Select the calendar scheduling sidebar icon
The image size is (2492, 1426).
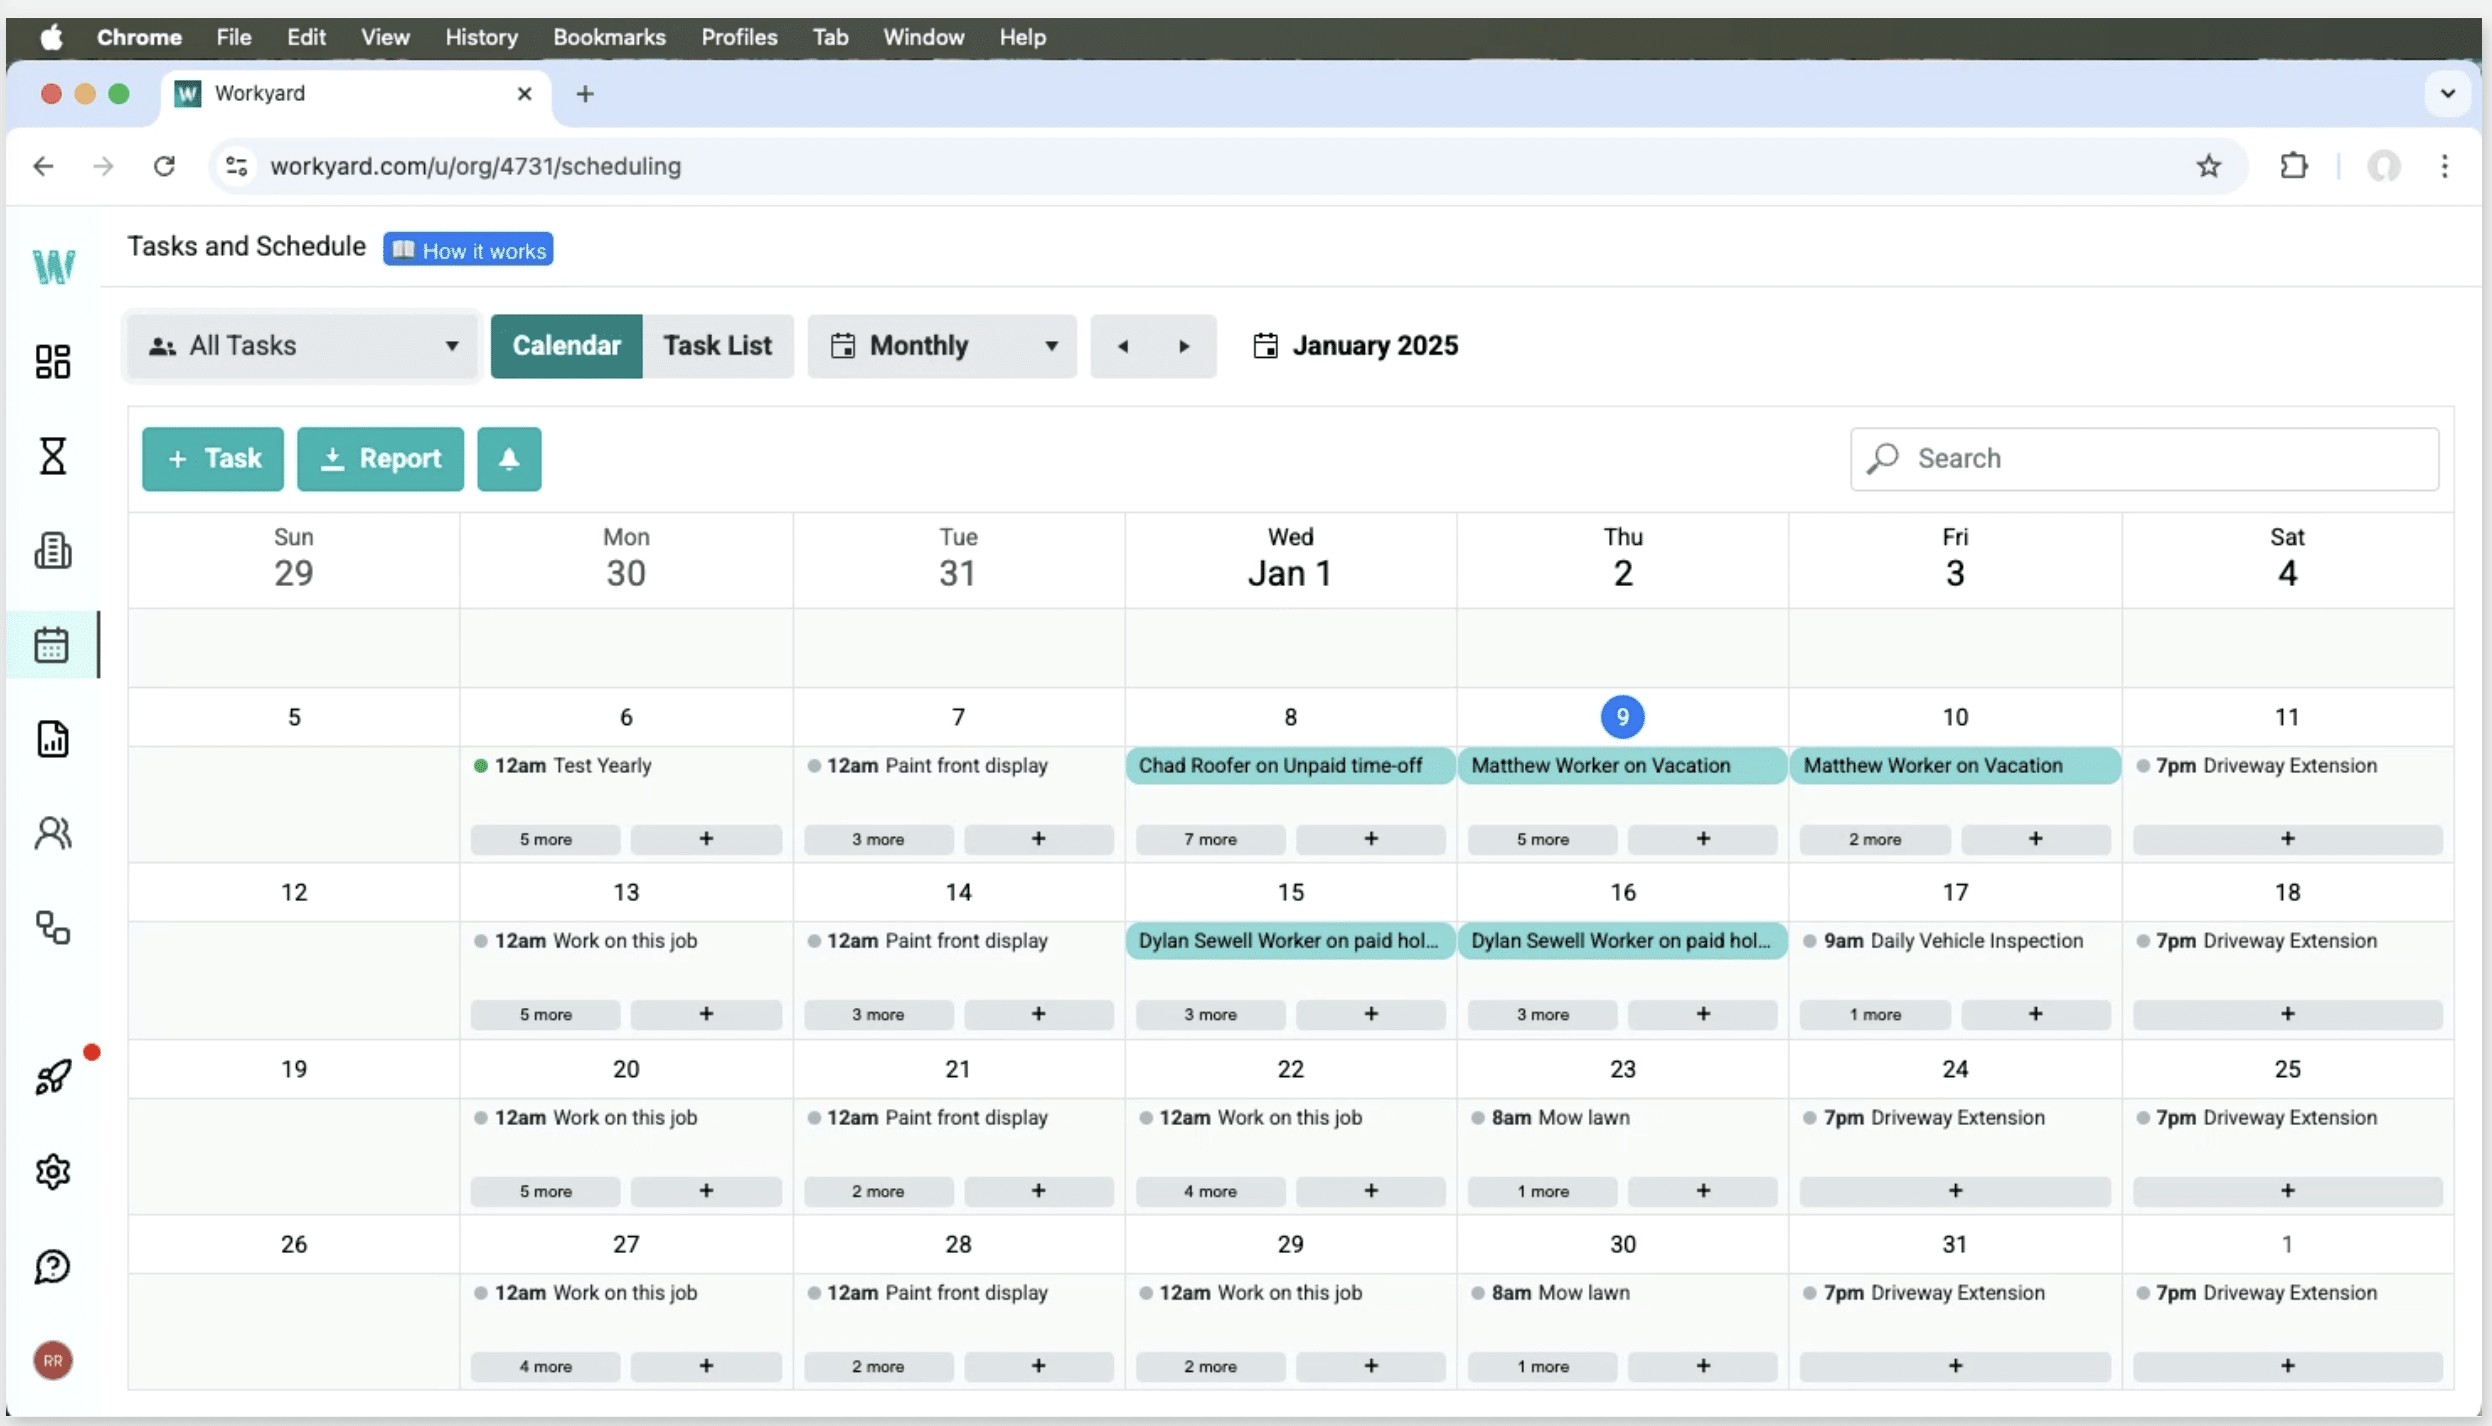[x=52, y=645]
